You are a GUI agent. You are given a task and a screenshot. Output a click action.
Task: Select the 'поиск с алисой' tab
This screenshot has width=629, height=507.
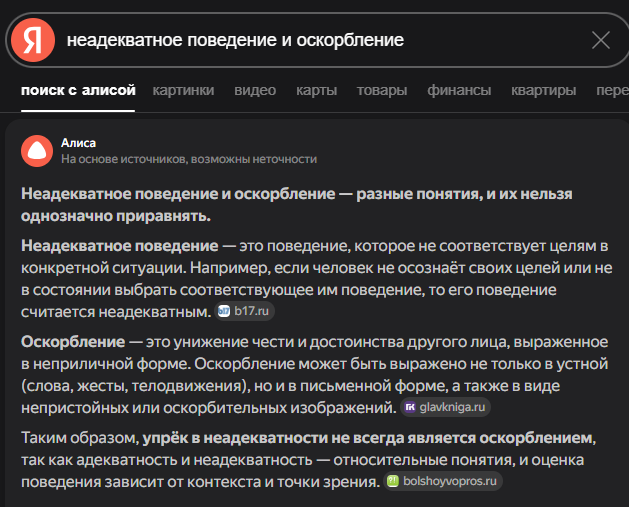(x=78, y=90)
